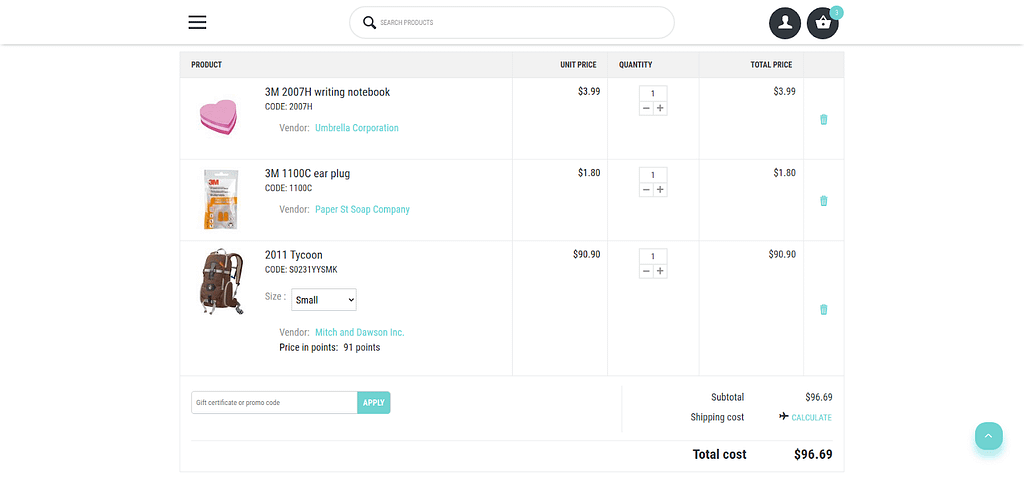
Task: Open the shopping basket icon
Action: click(823, 24)
